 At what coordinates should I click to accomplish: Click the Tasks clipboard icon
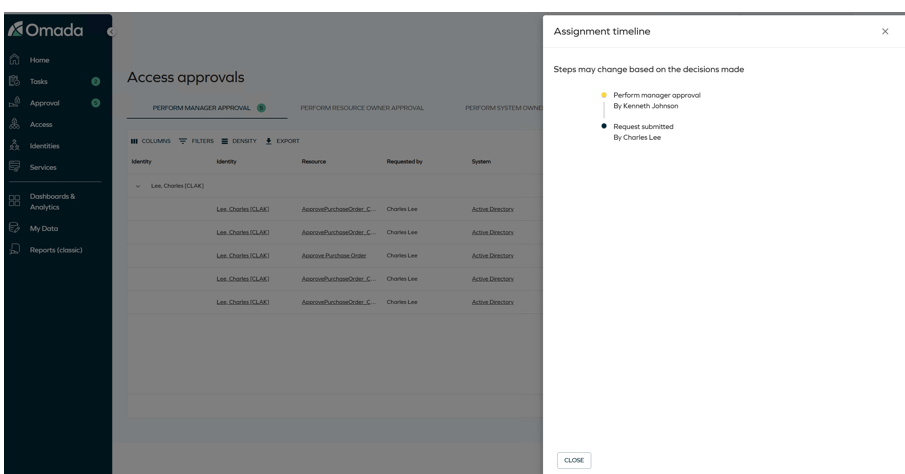click(14, 81)
